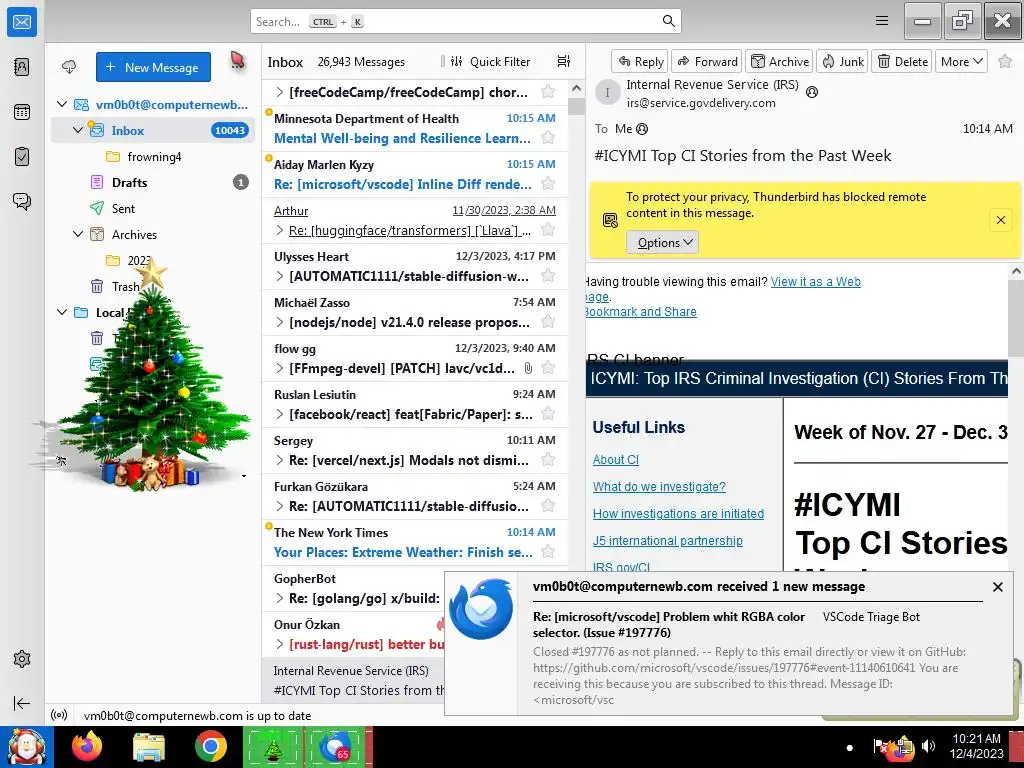The width and height of the screenshot is (1024, 768).
Task: Click attachment icon on FFmpeg-devel message
Action: pyautogui.click(x=528, y=368)
